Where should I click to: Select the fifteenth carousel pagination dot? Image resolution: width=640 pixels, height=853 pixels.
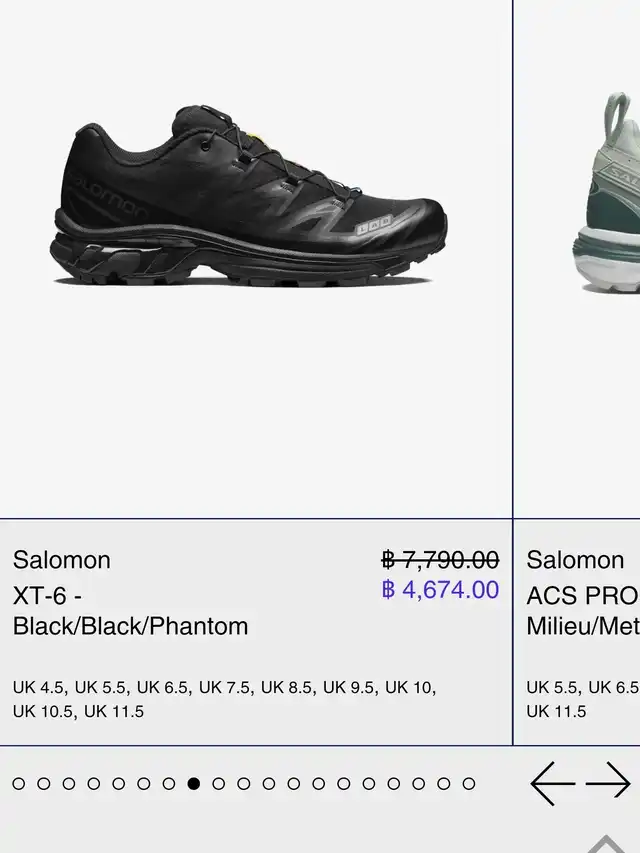(x=369, y=783)
